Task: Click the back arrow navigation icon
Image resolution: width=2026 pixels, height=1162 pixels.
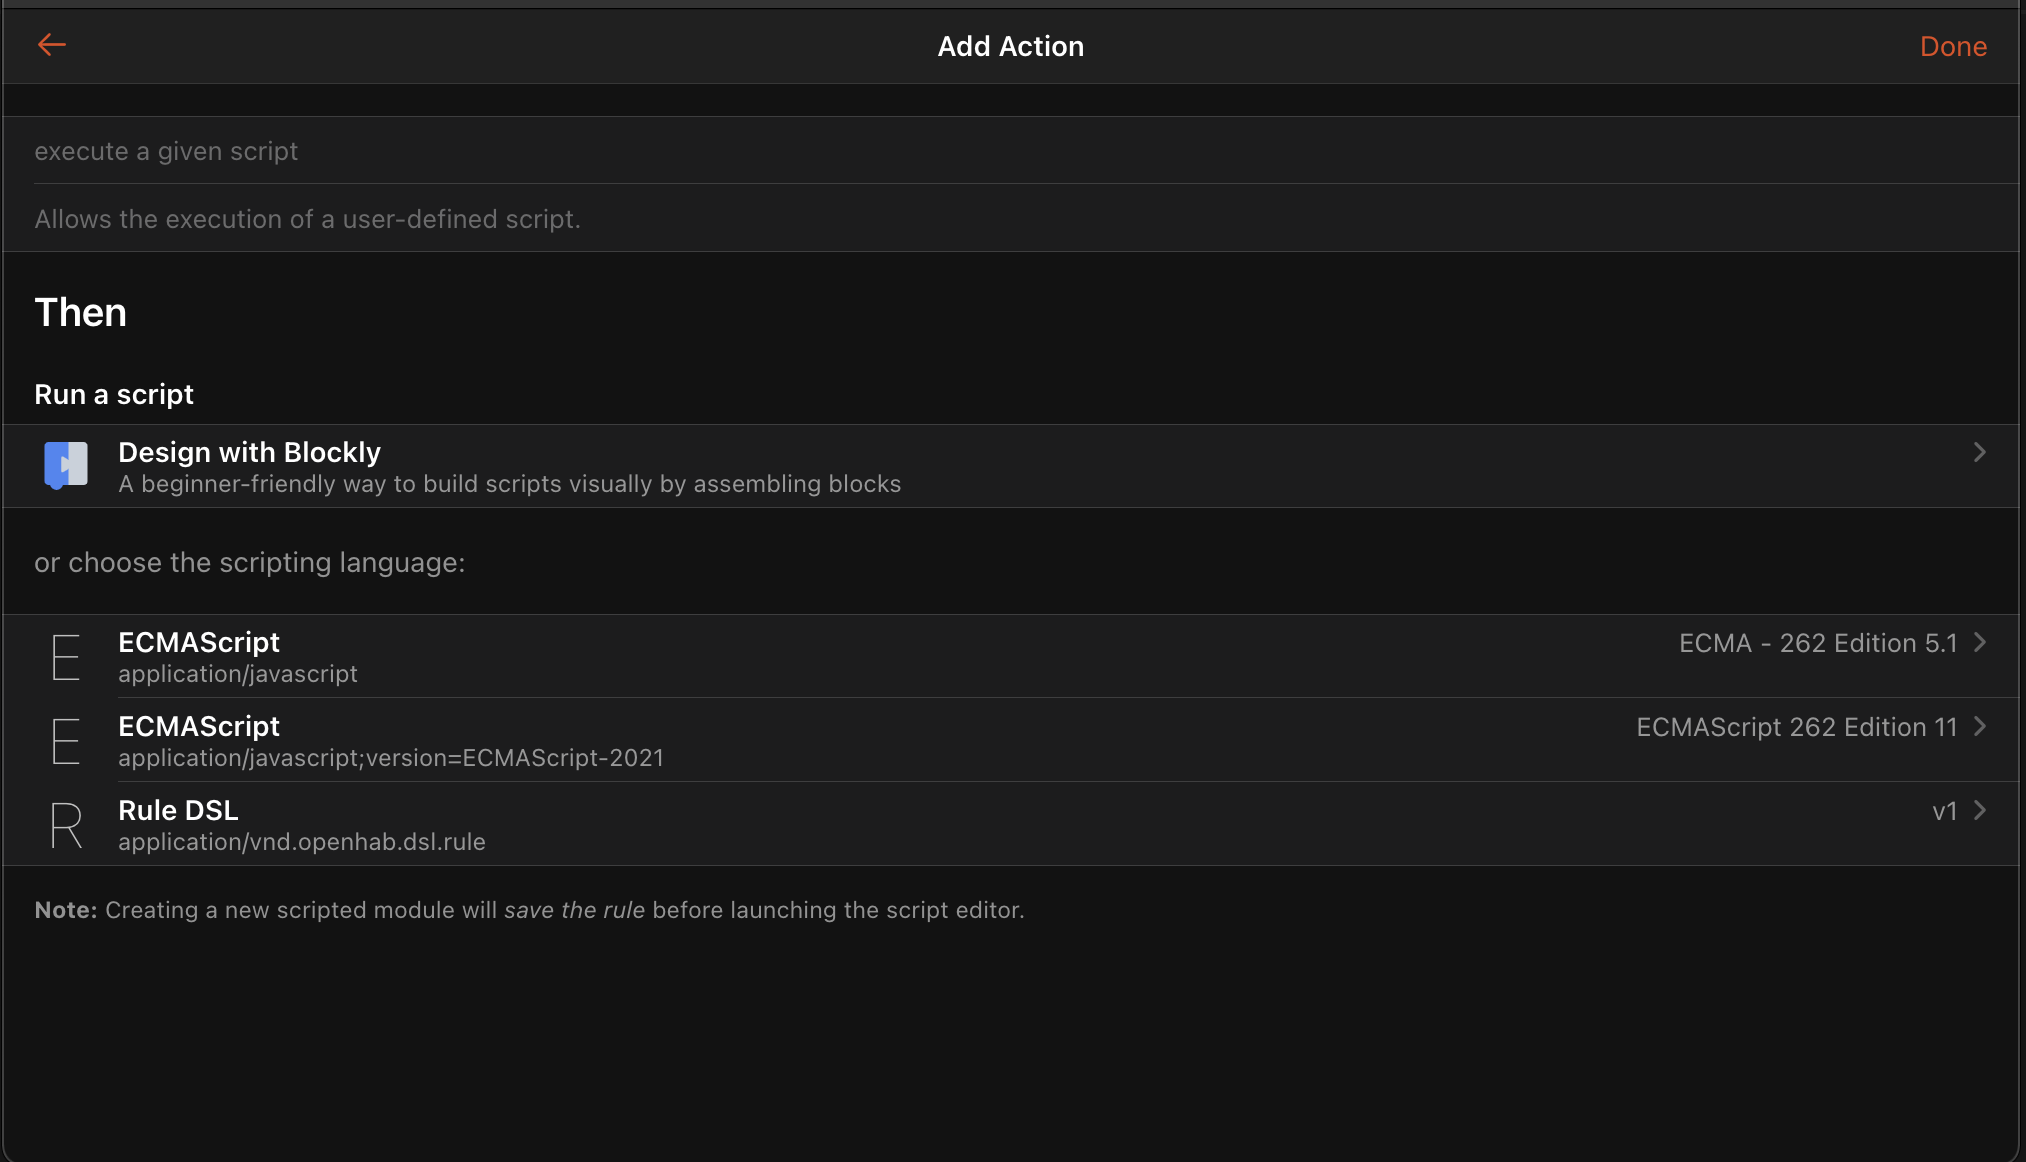Action: coord(49,46)
